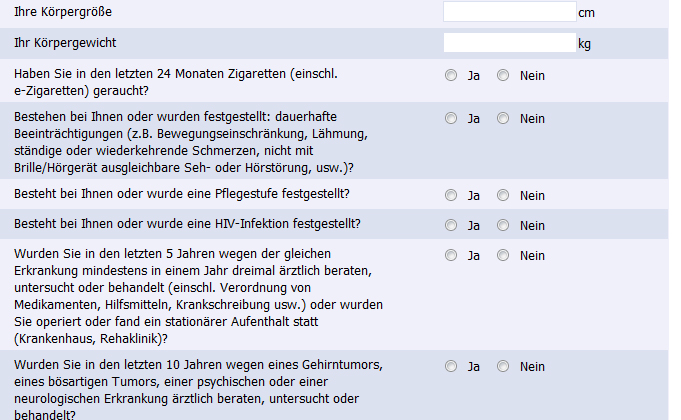
Task: Select Ja for the HIV-Infektion question
Action: (x=451, y=224)
